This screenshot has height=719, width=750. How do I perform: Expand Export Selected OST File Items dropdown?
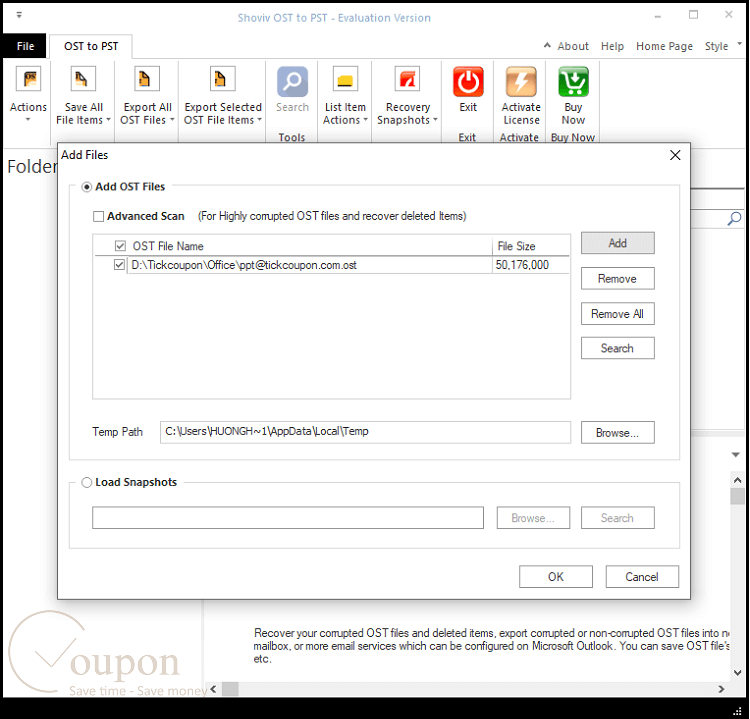pyautogui.click(x=260, y=120)
